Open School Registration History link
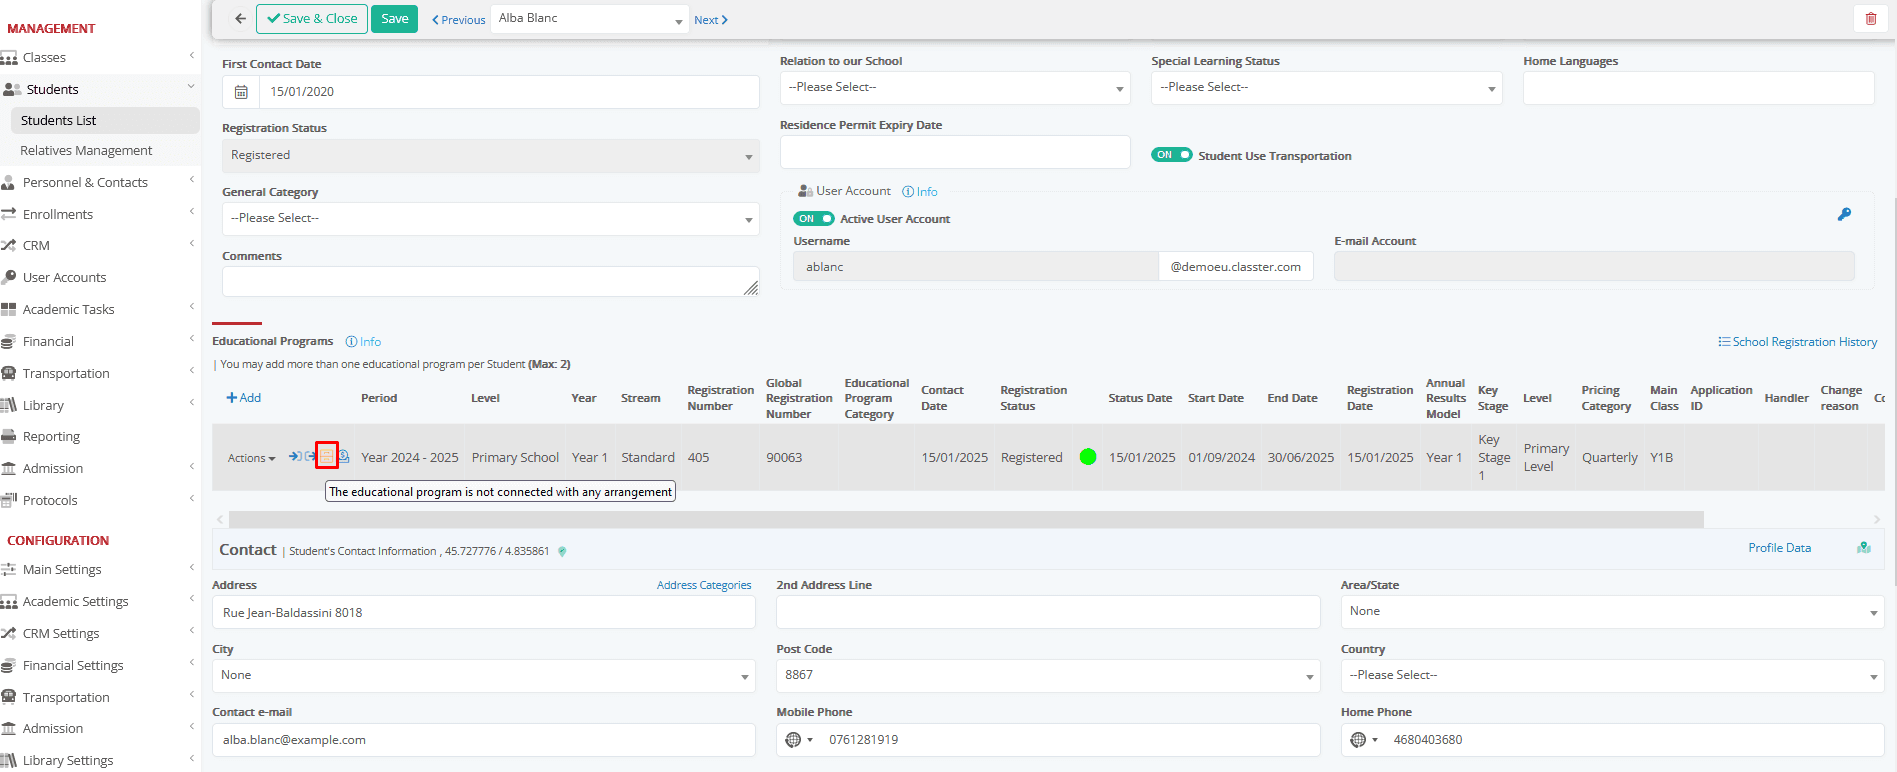Viewport: 1897px width, 772px height. click(x=1798, y=342)
